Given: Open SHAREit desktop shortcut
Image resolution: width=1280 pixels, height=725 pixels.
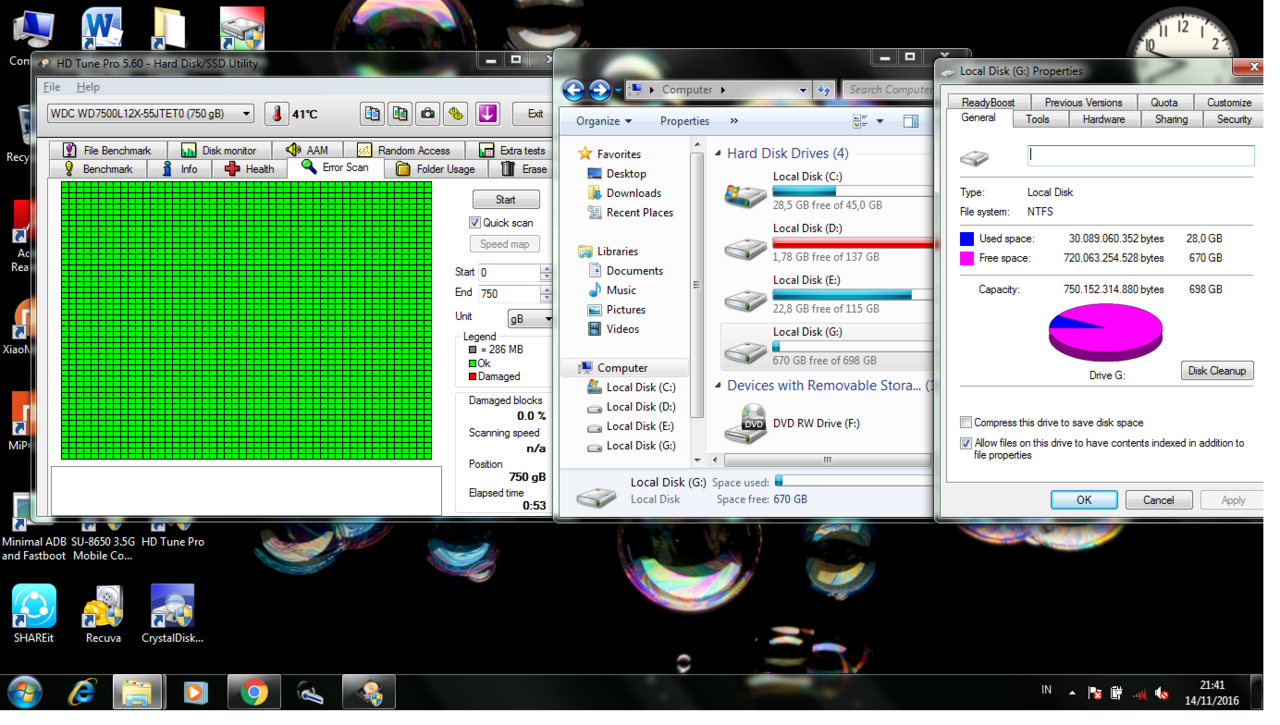Looking at the screenshot, I should 34,613.
